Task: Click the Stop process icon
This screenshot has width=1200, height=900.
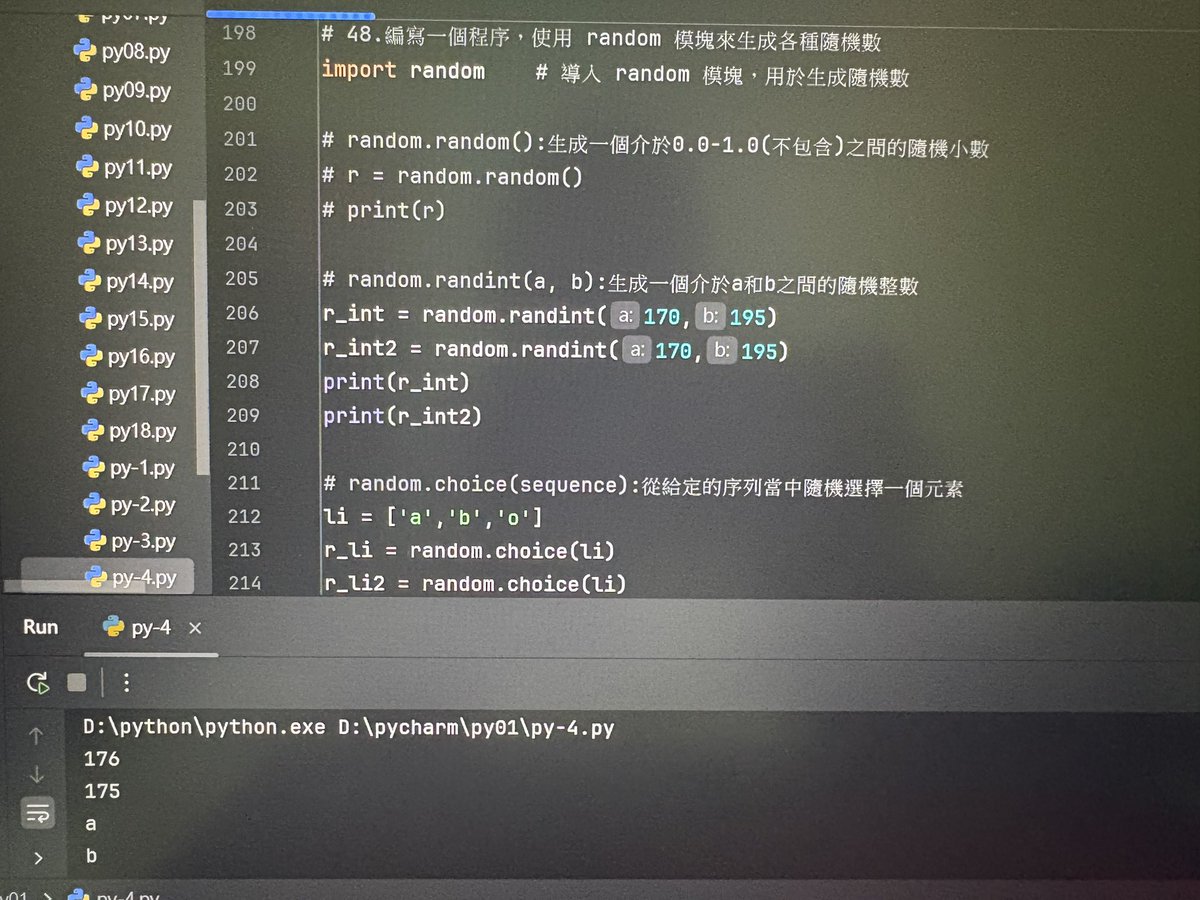Action: click(x=78, y=682)
